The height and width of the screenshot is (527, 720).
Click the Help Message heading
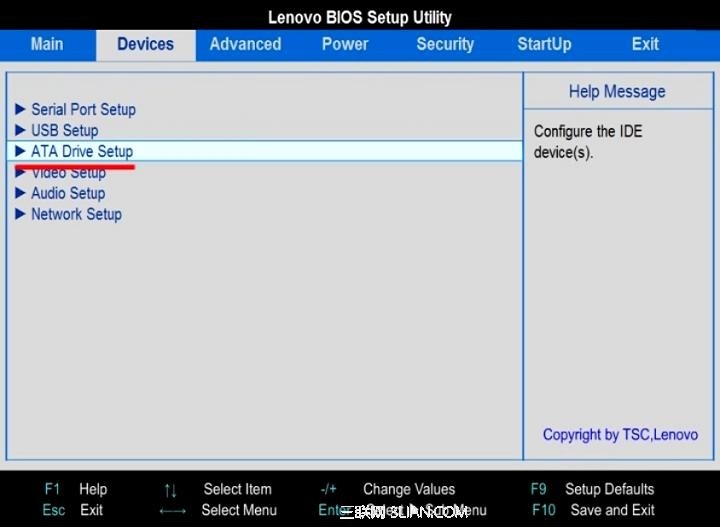coord(617,92)
